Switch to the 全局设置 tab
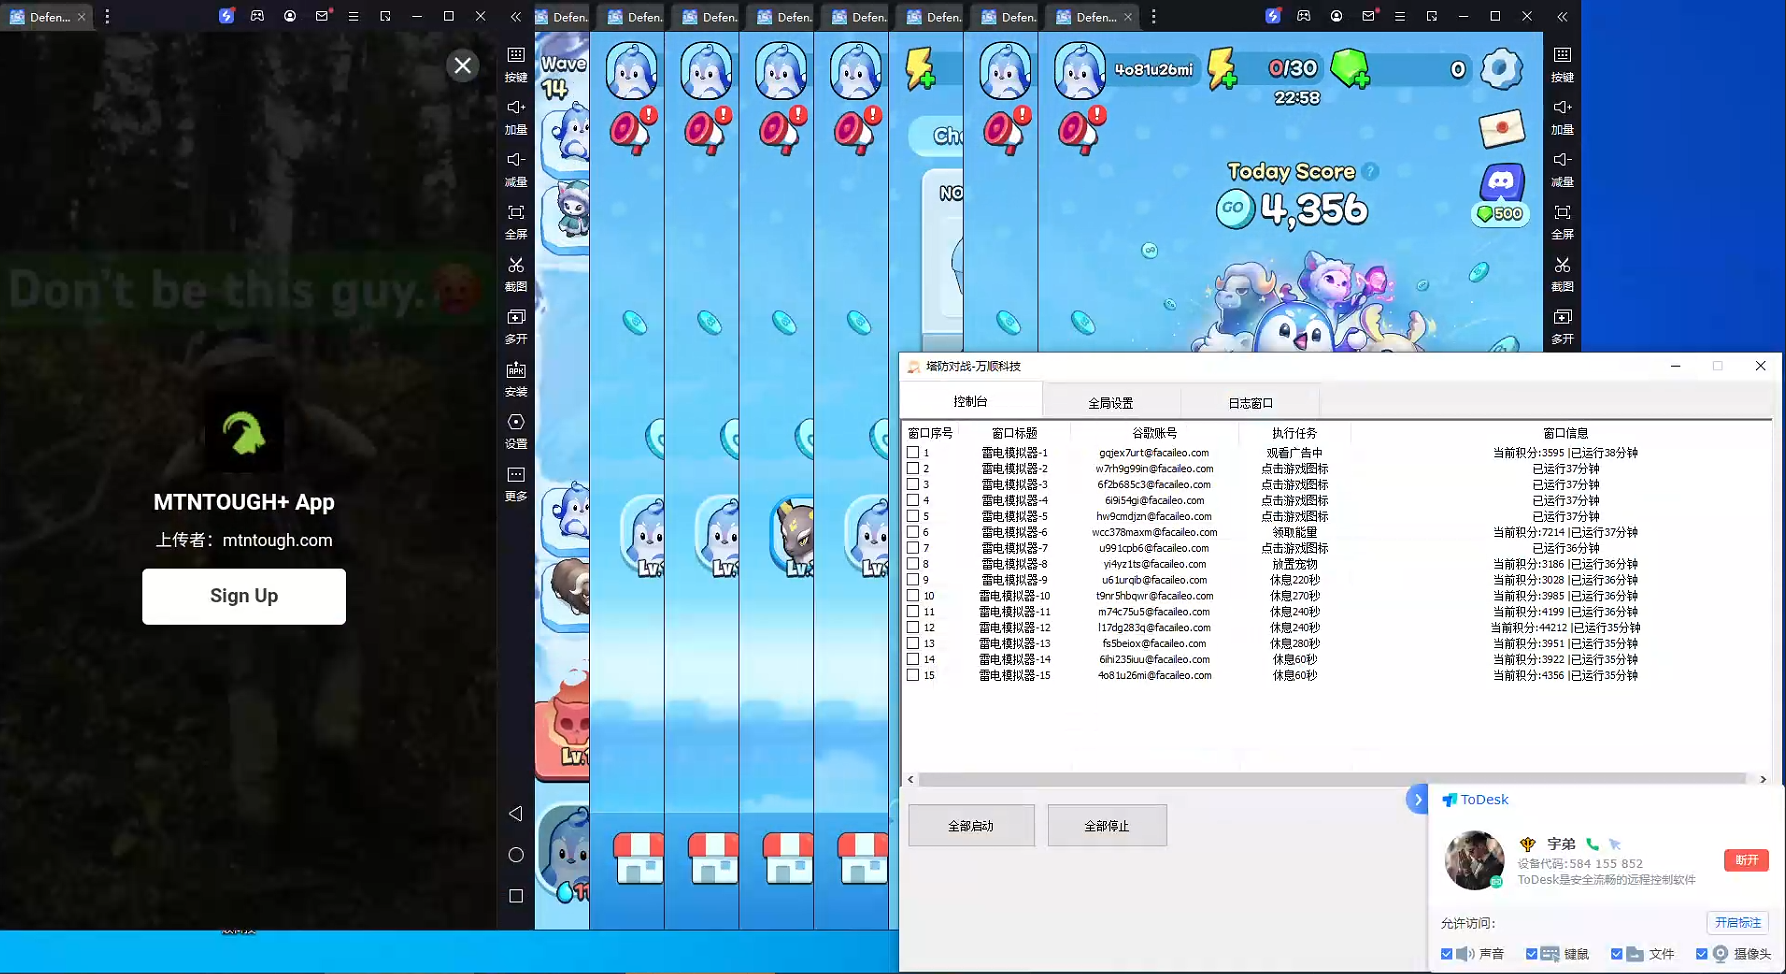This screenshot has width=1786, height=974. point(1110,403)
